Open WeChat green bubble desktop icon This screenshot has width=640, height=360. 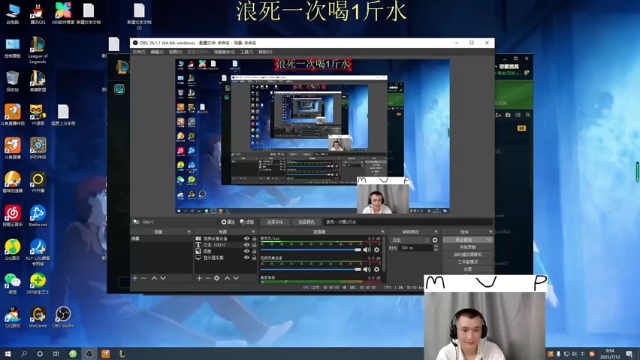click(x=13, y=283)
